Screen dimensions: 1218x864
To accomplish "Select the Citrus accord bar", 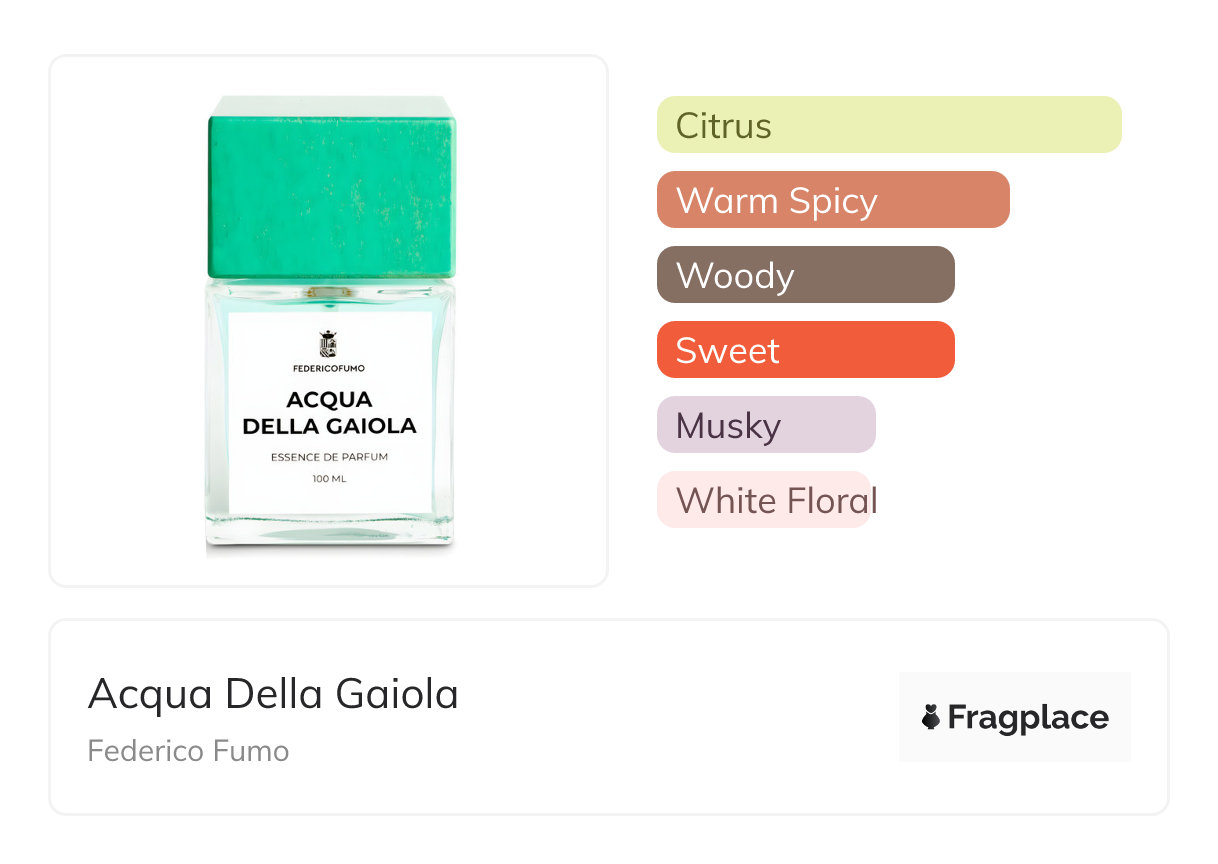I will click(x=888, y=125).
